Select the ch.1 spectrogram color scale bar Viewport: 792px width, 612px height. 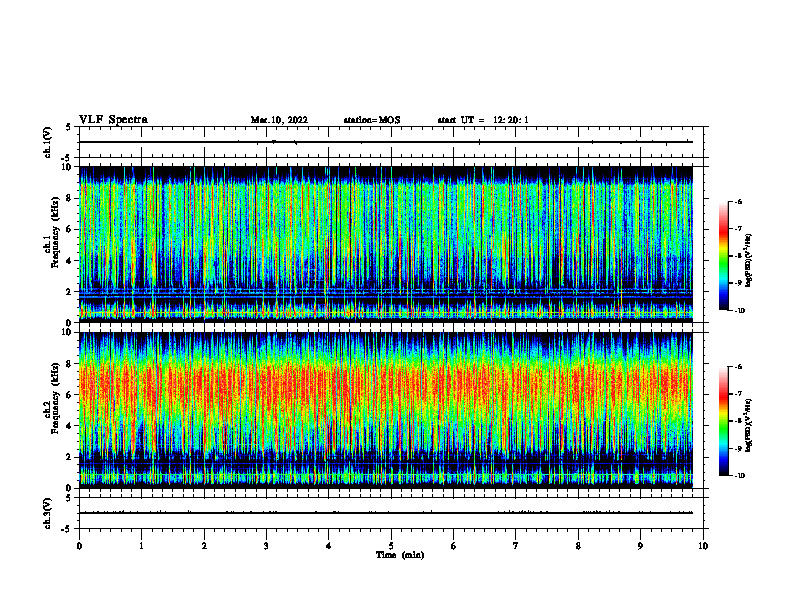(x=724, y=256)
